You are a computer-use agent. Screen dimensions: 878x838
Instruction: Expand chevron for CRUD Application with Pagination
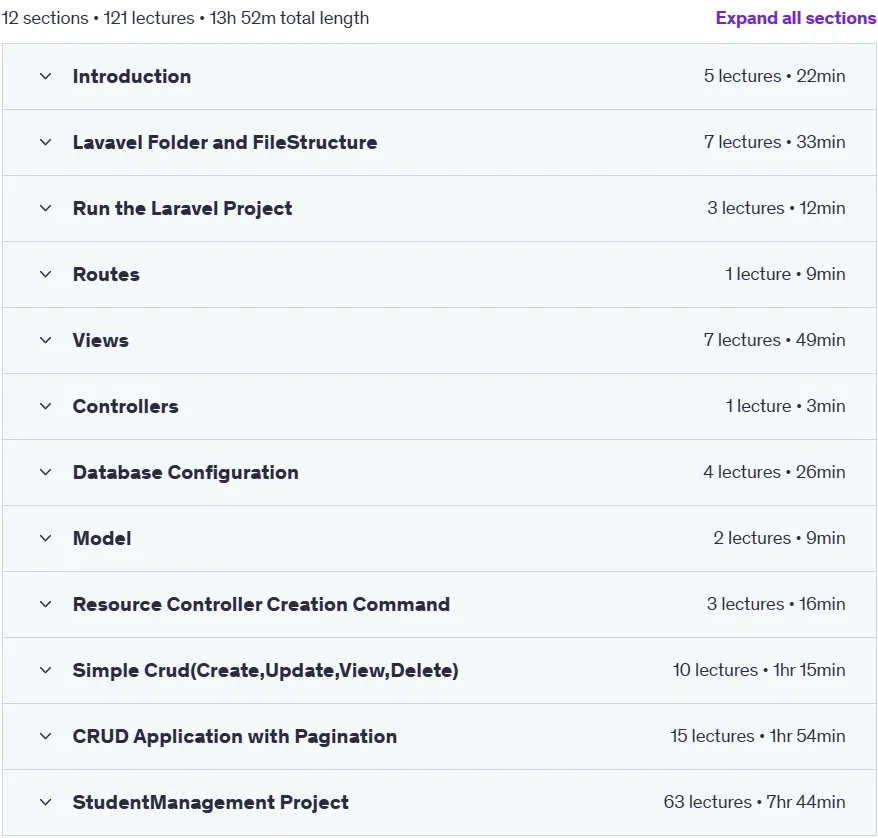click(45, 737)
